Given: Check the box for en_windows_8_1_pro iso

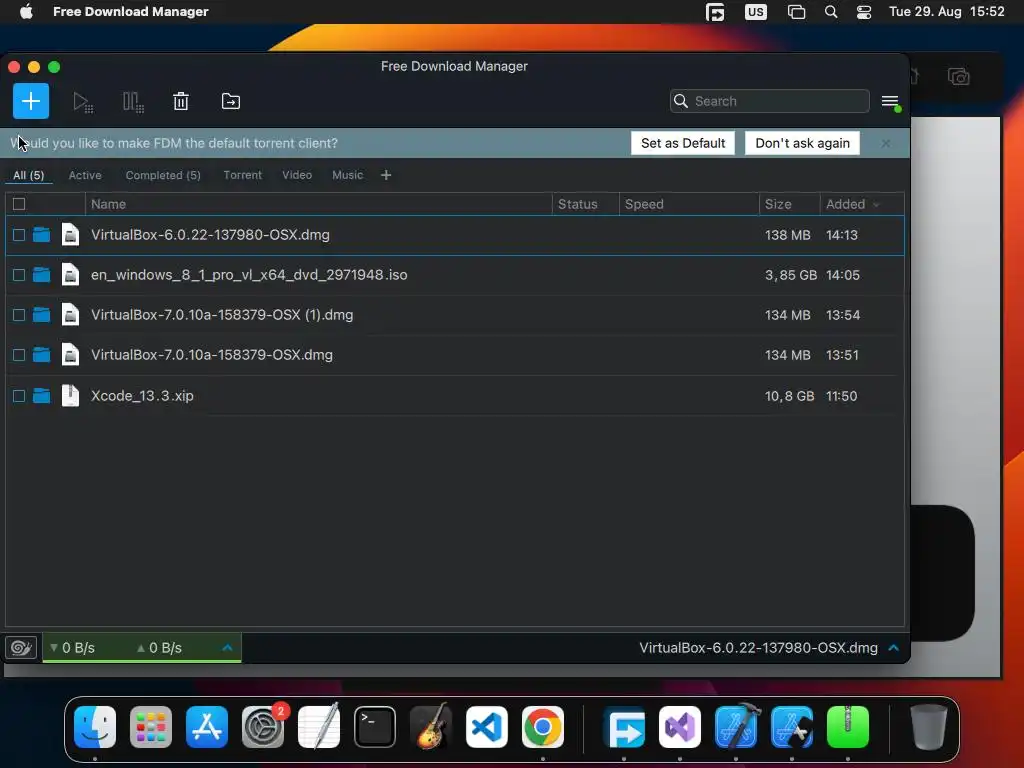Looking at the screenshot, I should coord(19,275).
